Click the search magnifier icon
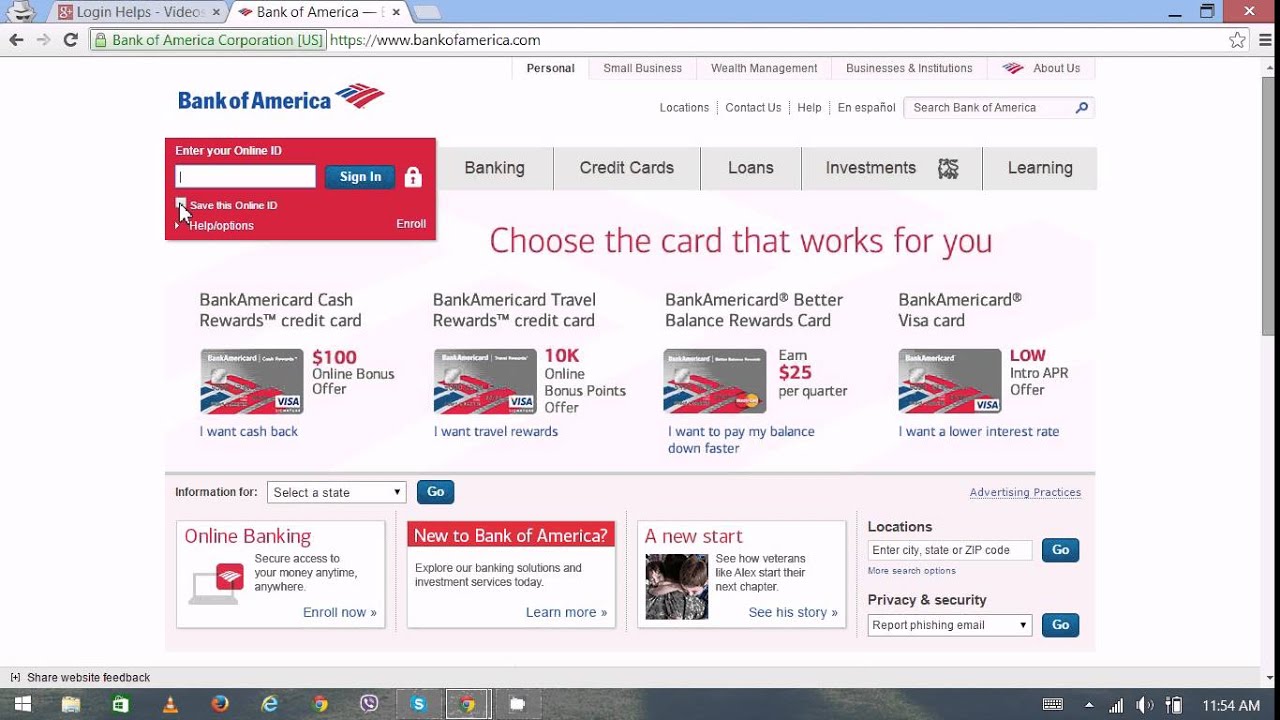Image resolution: width=1280 pixels, height=720 pixels. tap(1082, 108)
